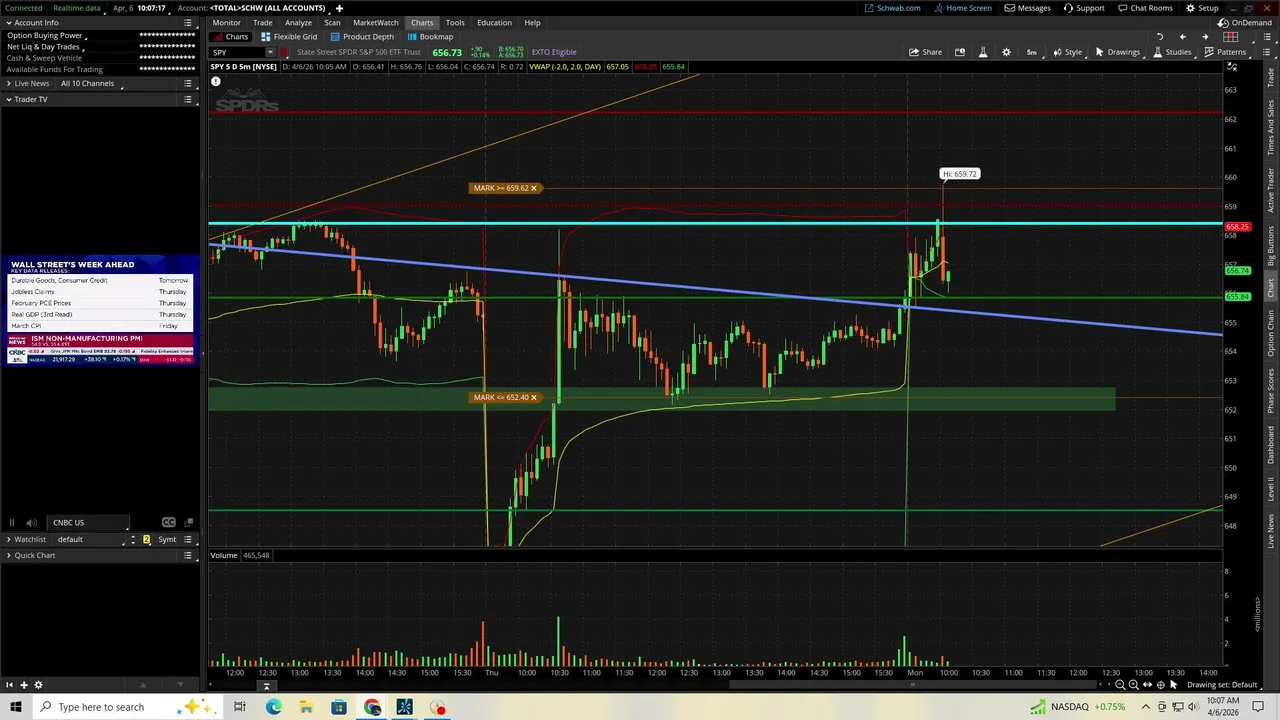This screenshot has height=720, width=1280.
Task: Select the CNBC US channel dropdown
Action: [90, 522]
